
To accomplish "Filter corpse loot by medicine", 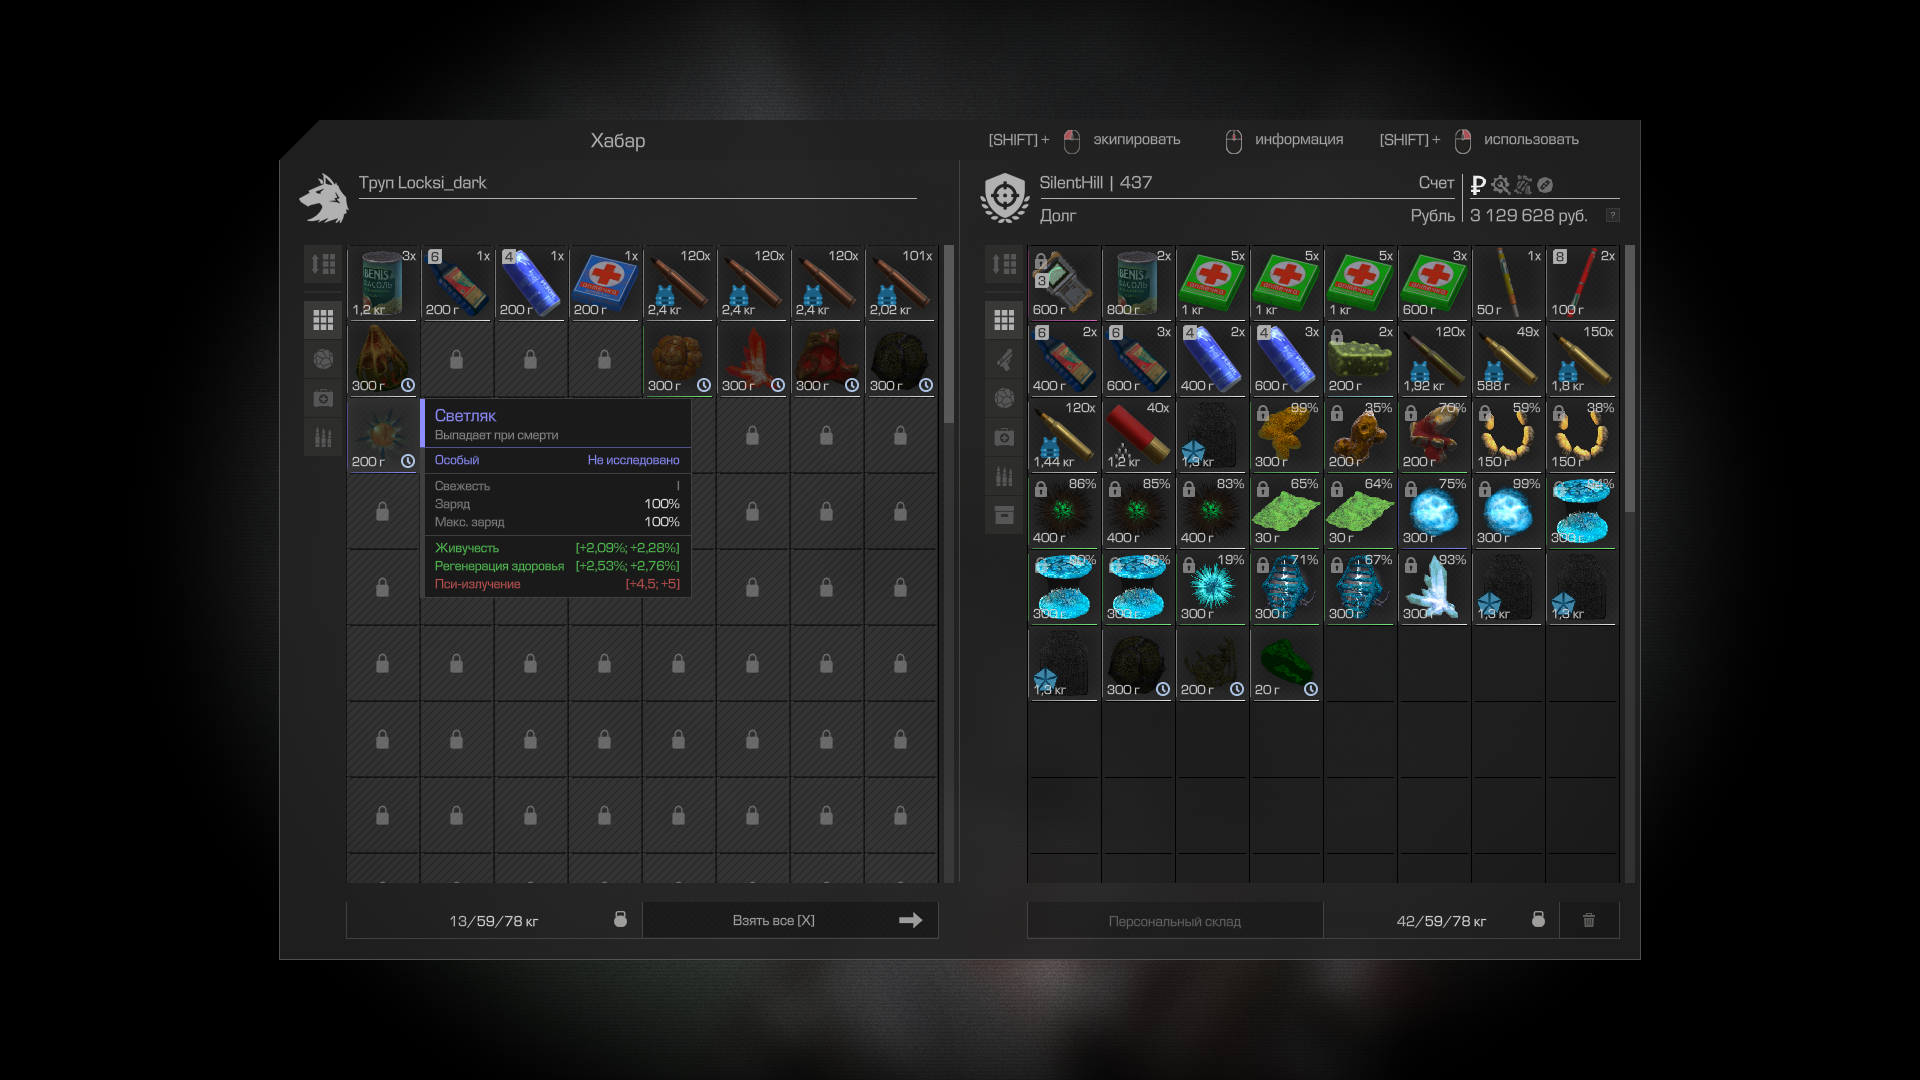I will pos(323,398).
